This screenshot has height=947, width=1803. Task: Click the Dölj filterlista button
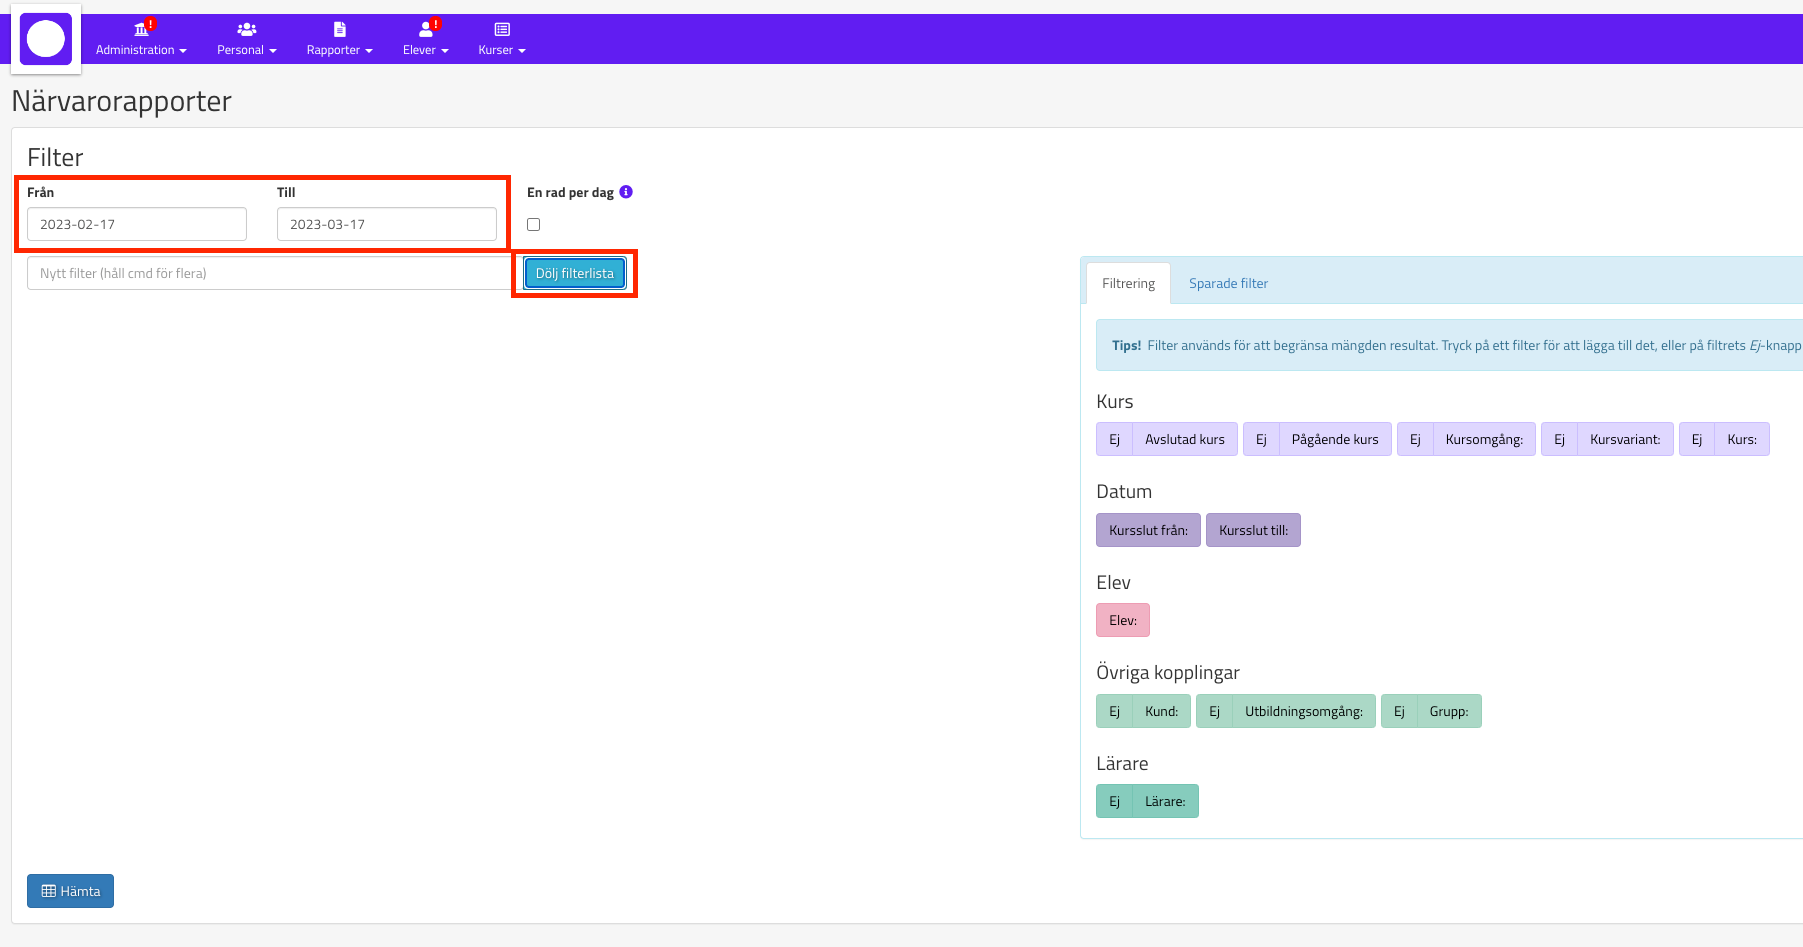(x=575, y=274)
